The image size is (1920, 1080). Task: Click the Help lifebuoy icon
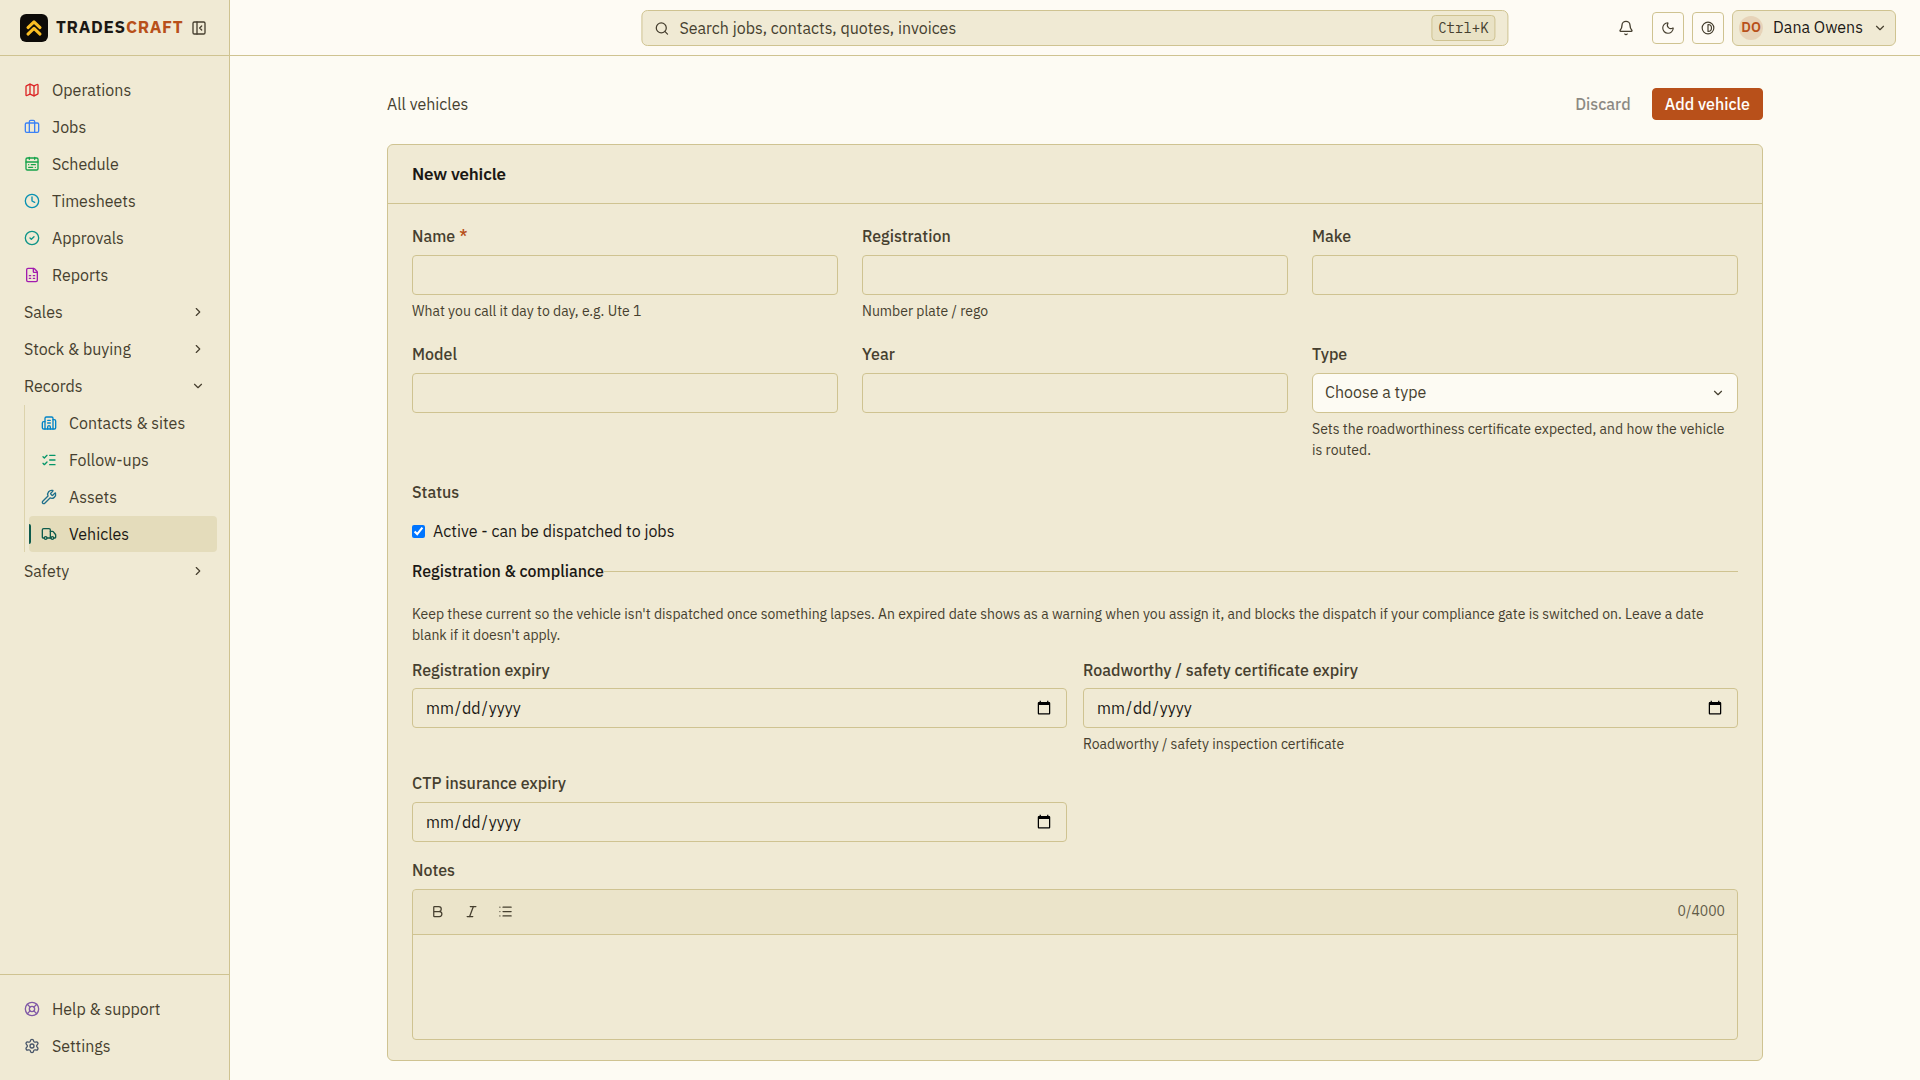pos(32,1009)
